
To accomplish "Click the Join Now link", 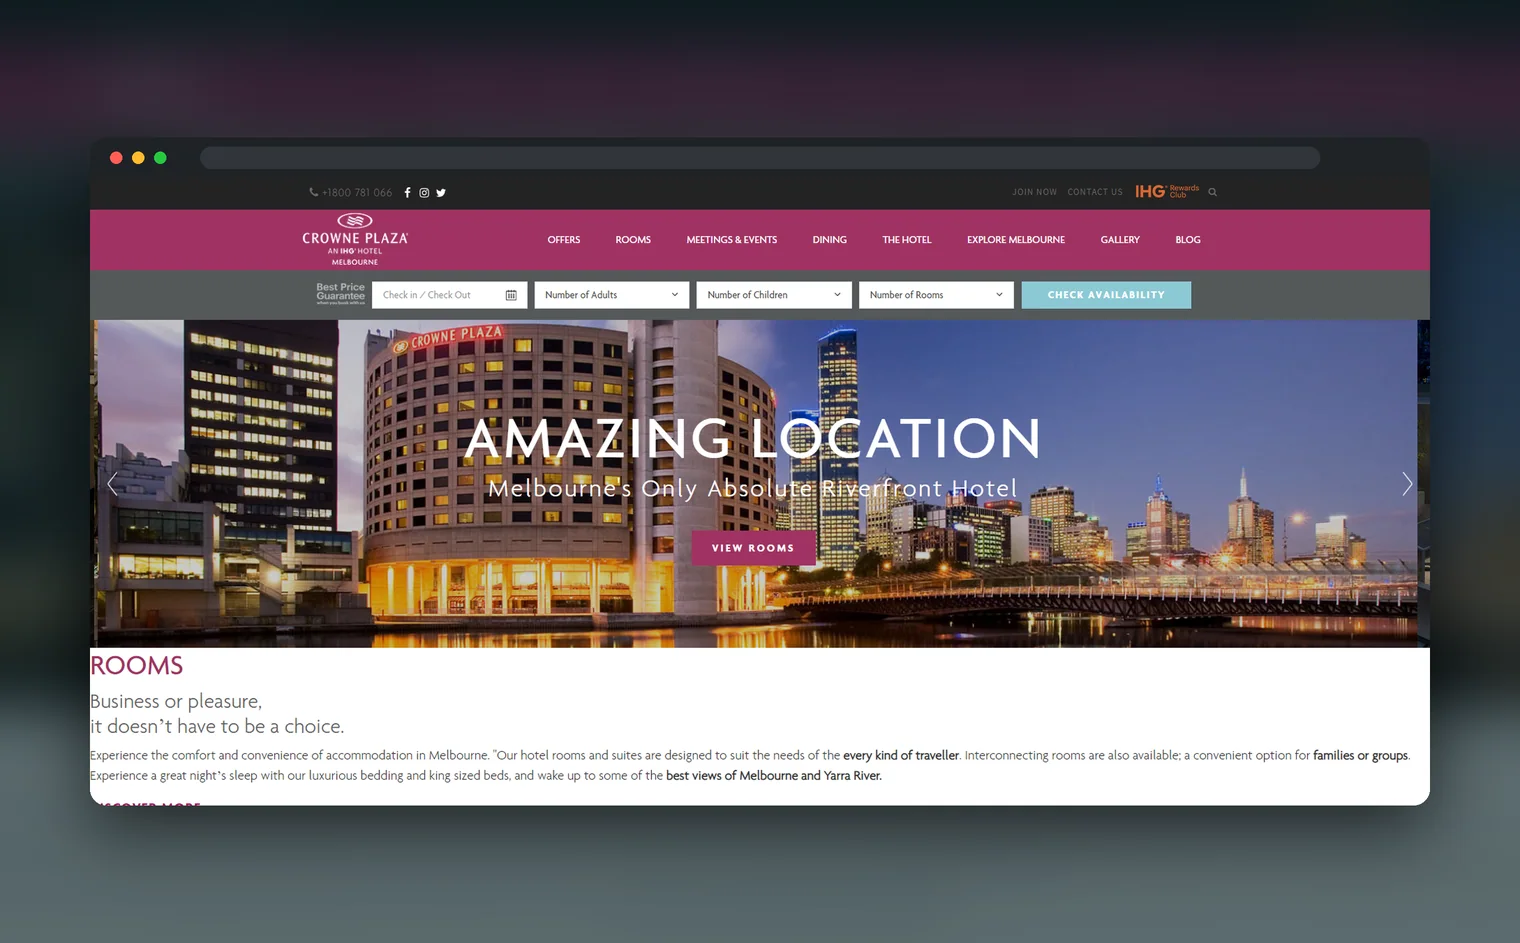I will click(x=1034, y=192).
